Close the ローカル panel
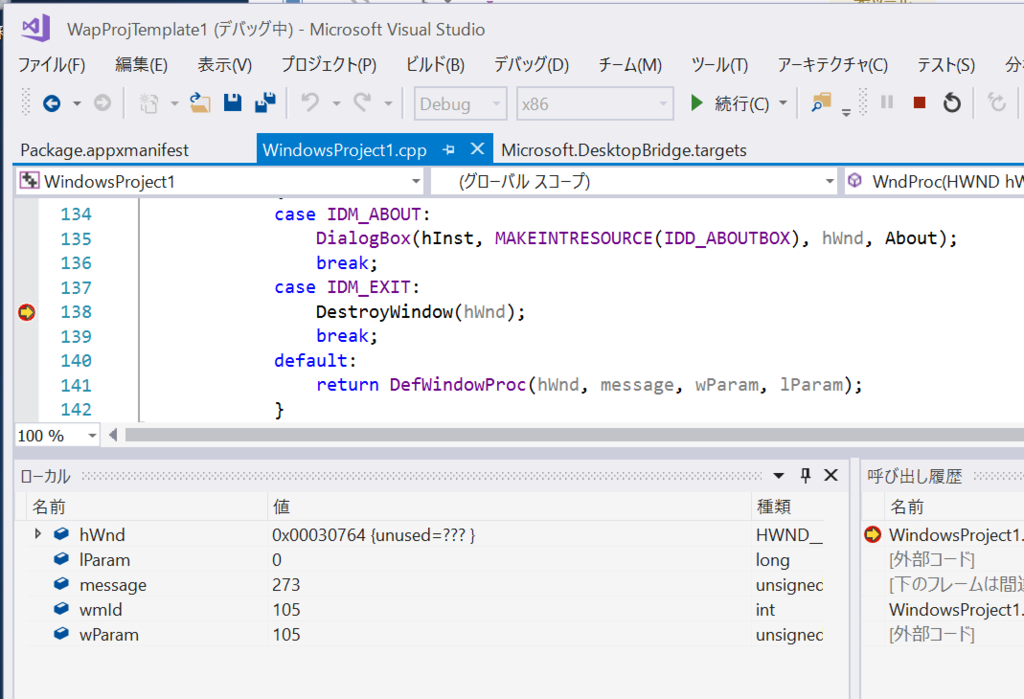Viewport: 1024px width, 699px height. pyautogui.click(x=831, y=476)
